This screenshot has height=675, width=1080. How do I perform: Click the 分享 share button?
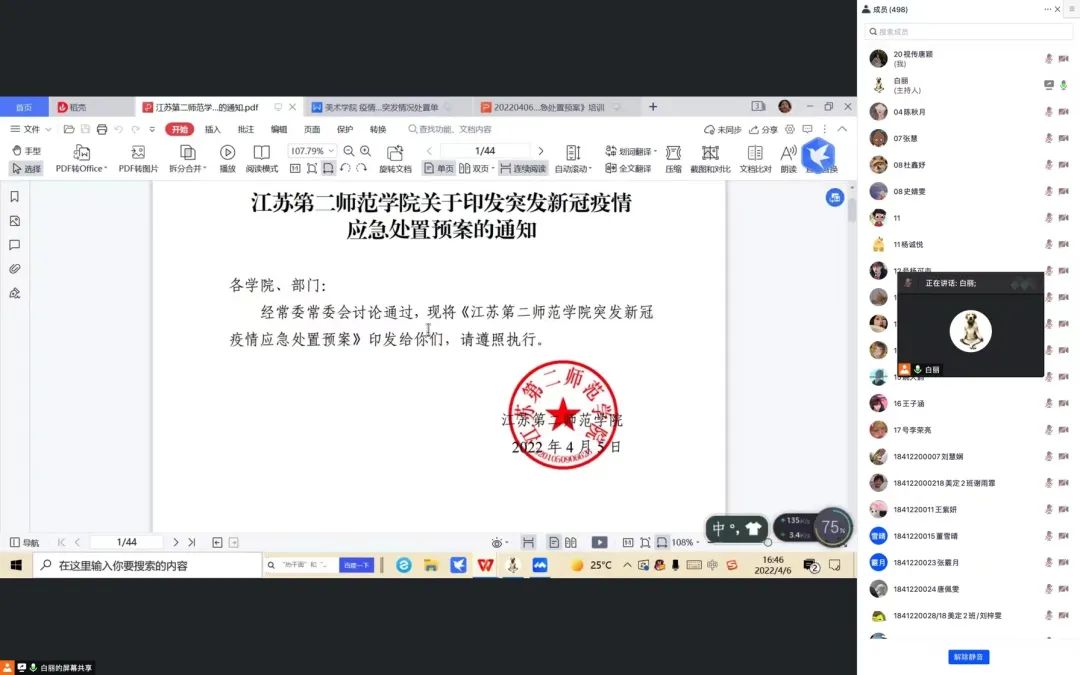pos(762,129)
